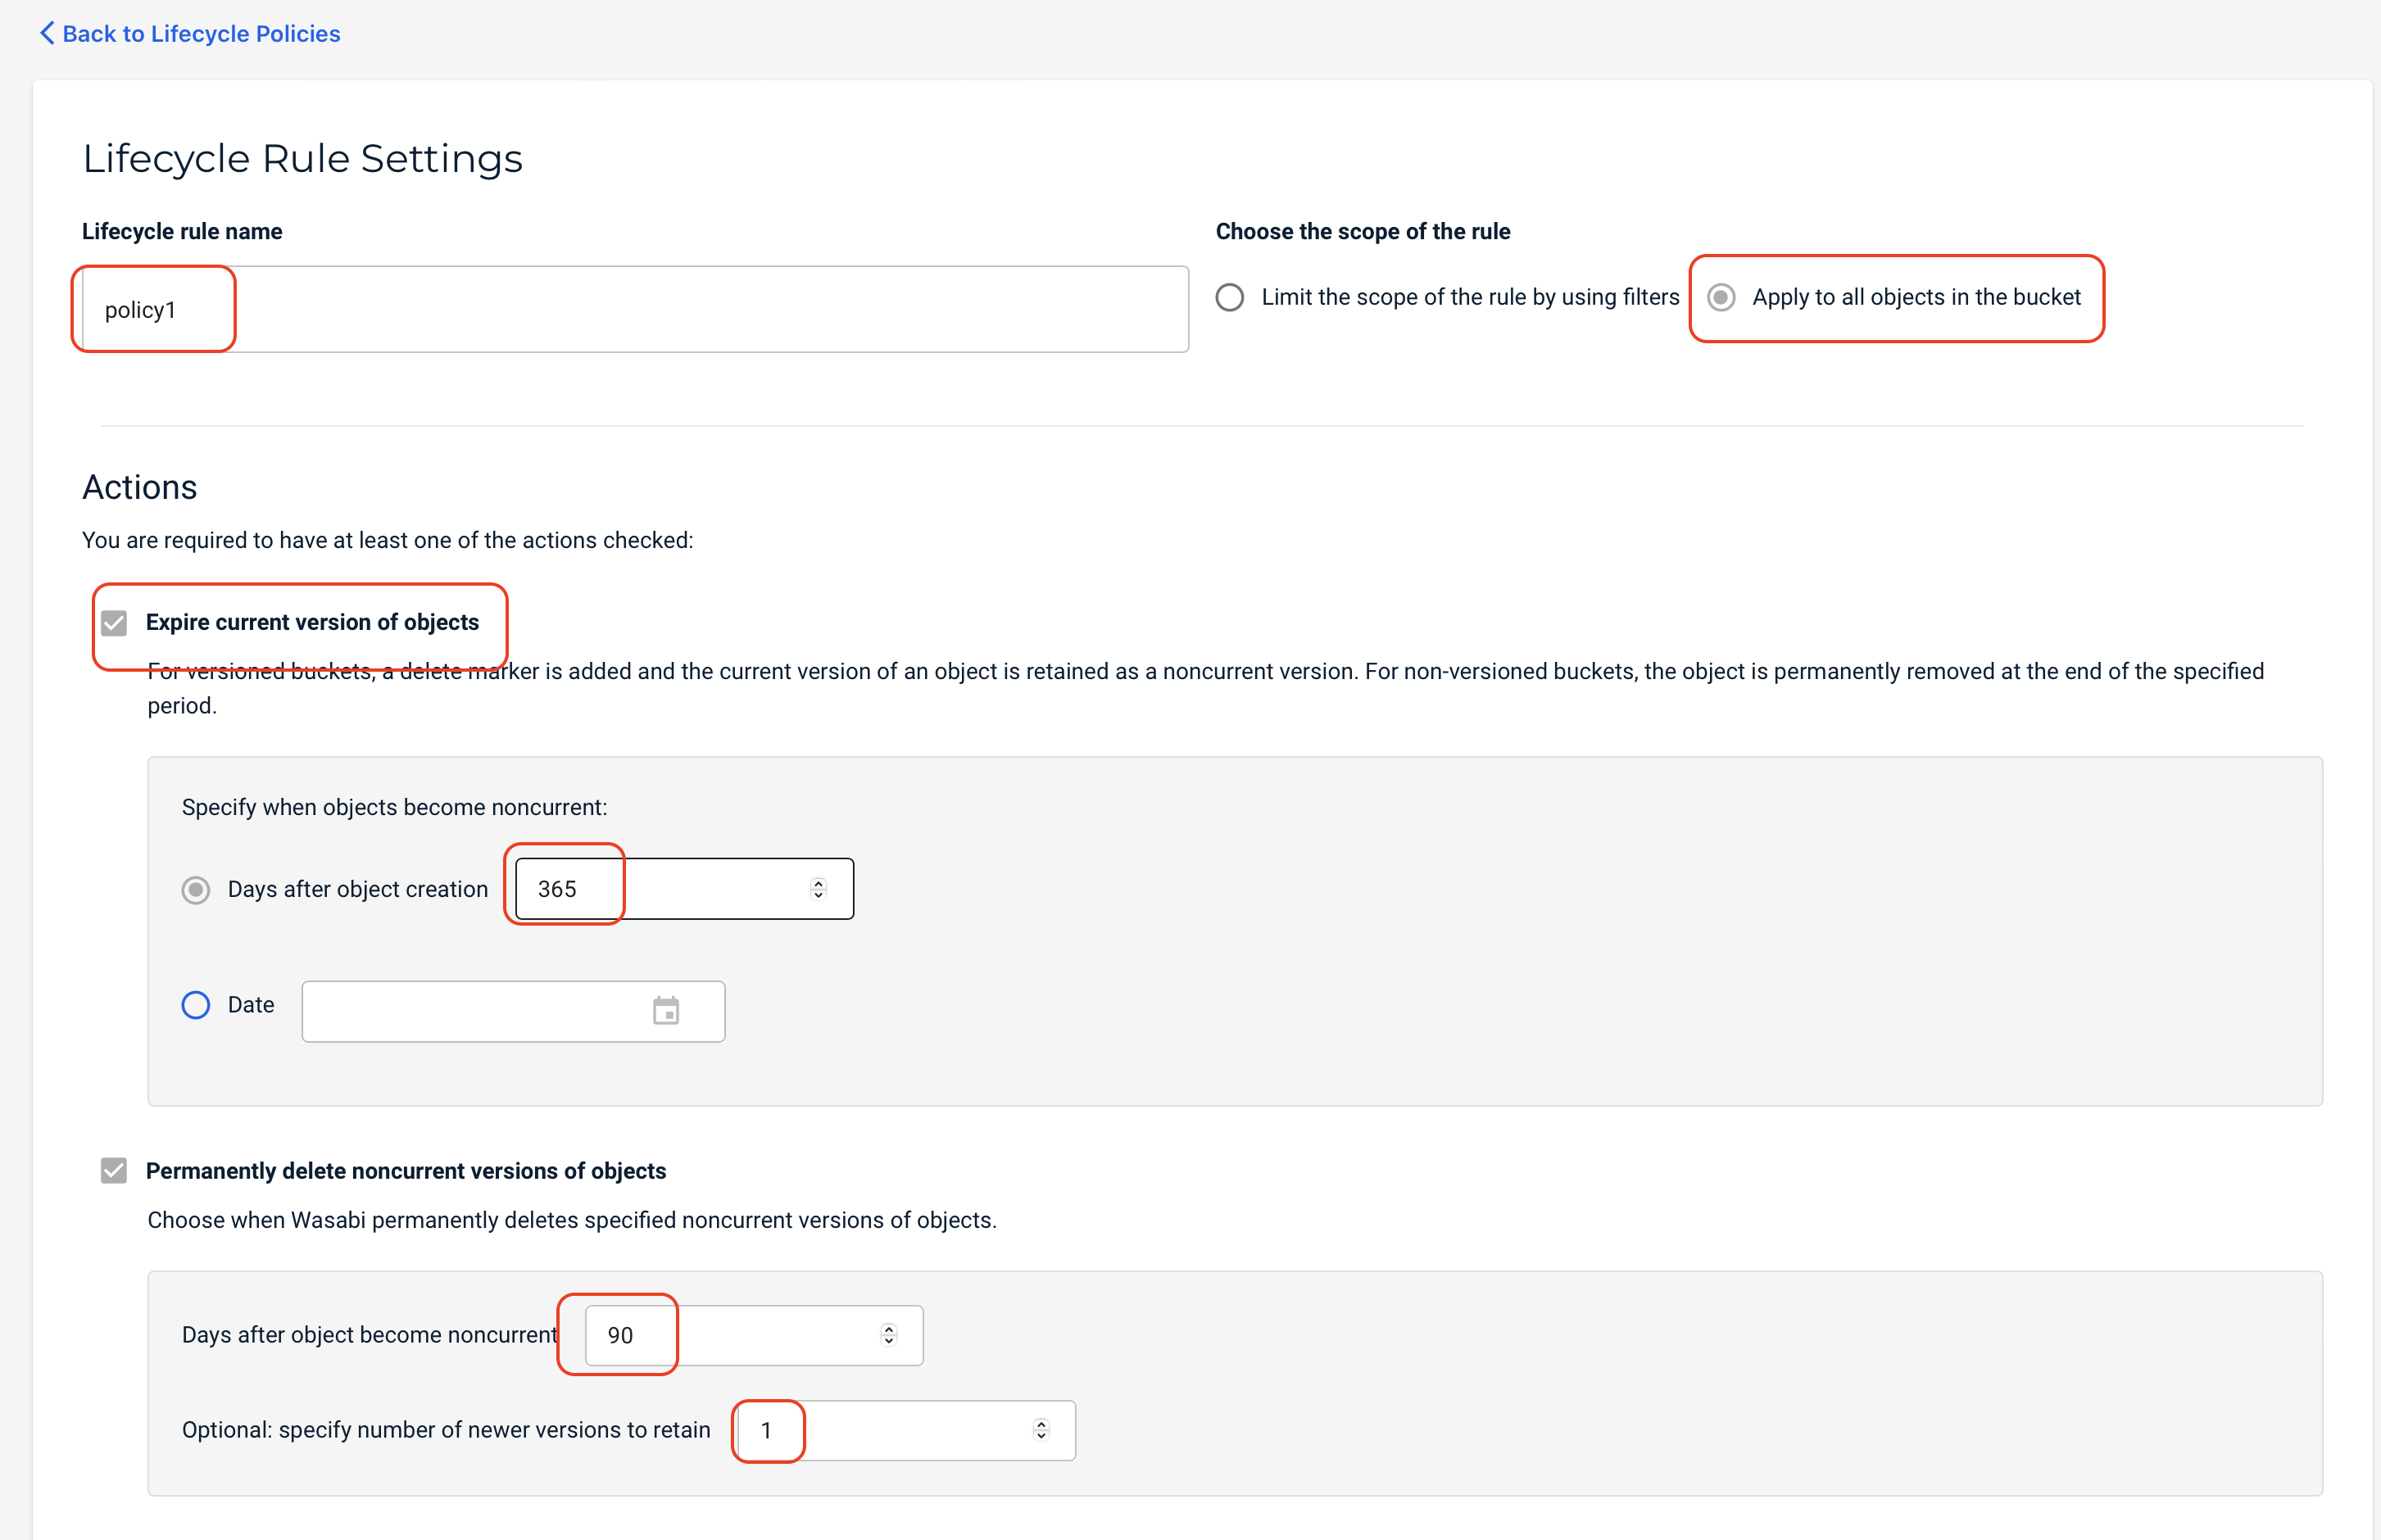Choose Days after object creation radio

pos(196,889)
